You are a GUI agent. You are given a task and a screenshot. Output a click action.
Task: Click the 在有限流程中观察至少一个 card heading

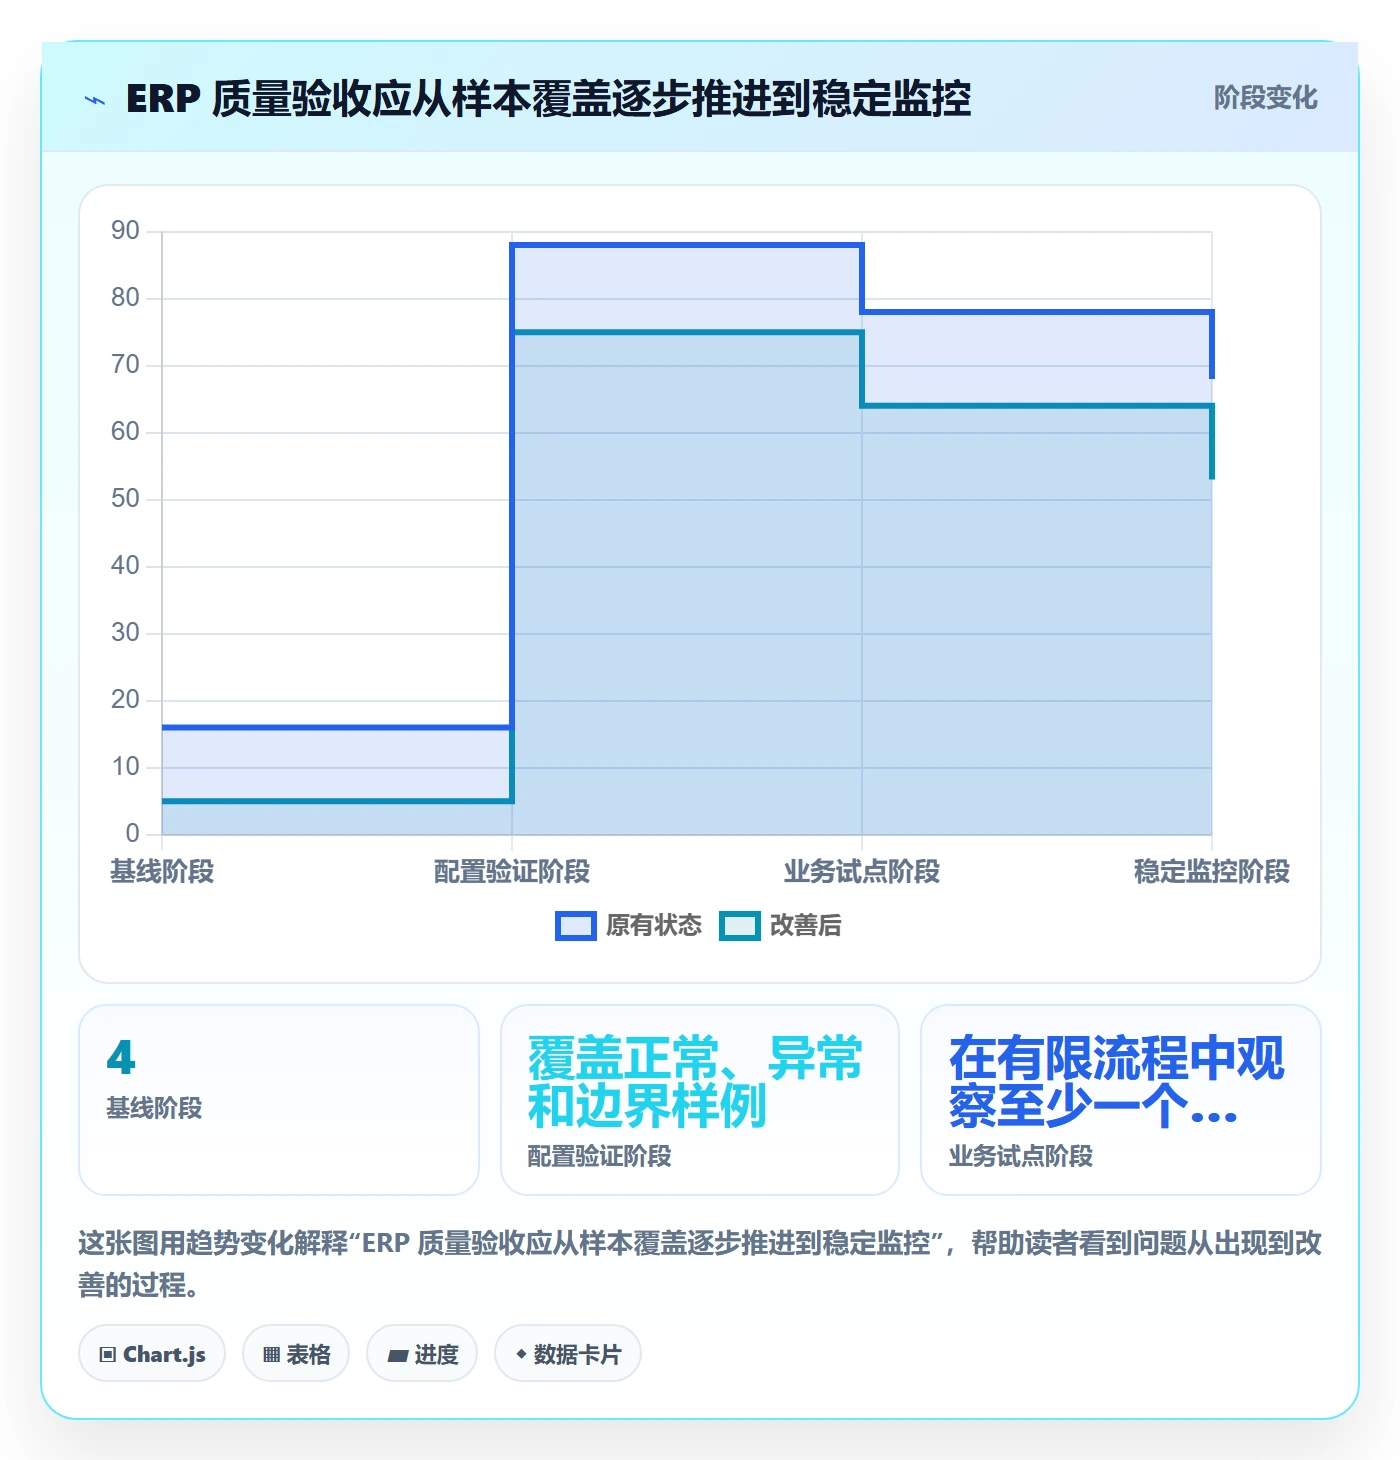1117,1082
